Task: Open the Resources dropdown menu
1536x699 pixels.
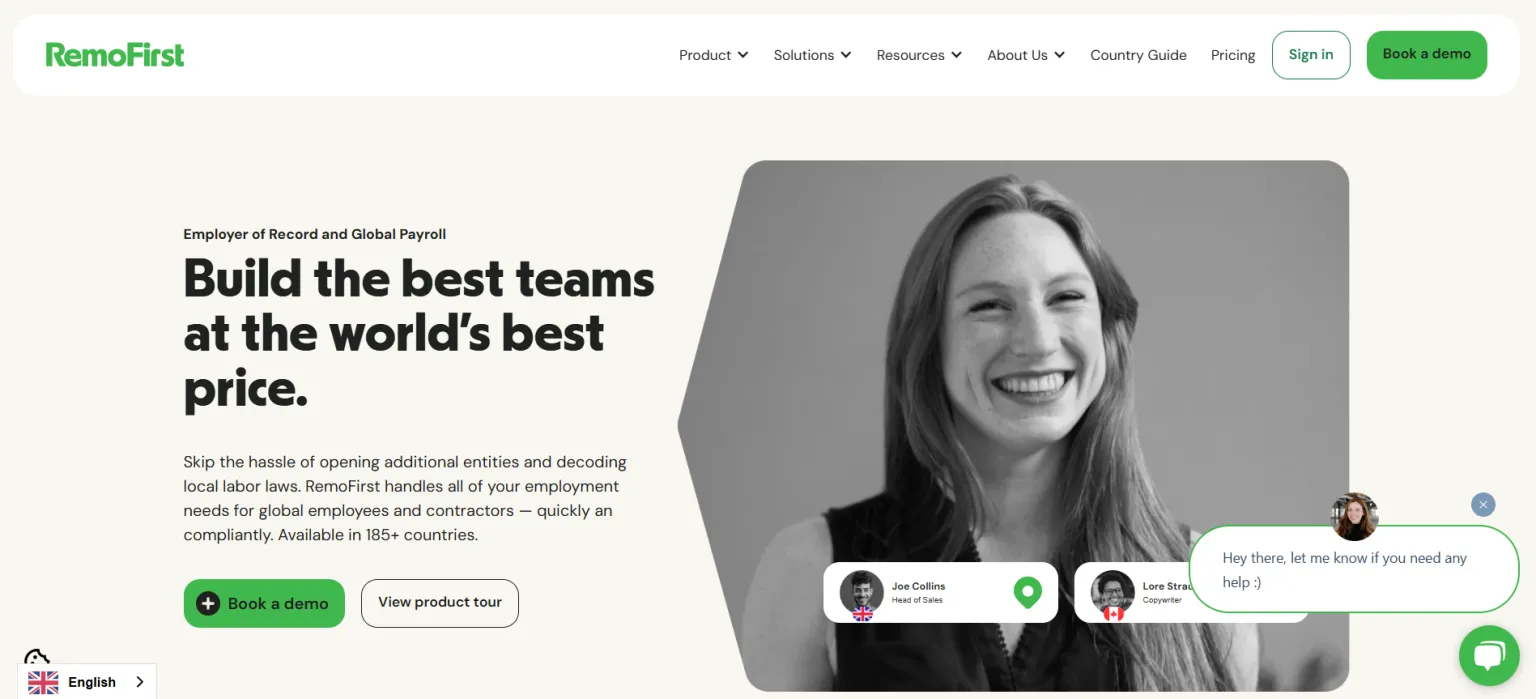Action: point(919,55)
